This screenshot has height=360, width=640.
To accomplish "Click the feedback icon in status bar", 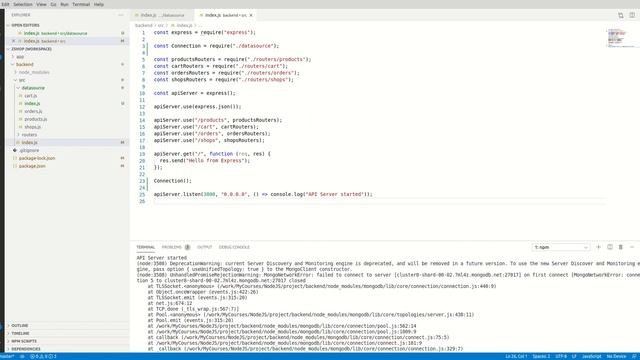I will 634,356.
